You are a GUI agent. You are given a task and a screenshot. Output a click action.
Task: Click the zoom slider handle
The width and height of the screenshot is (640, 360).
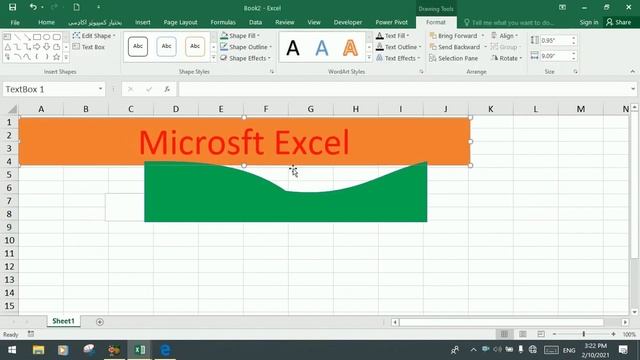(584, 334)
